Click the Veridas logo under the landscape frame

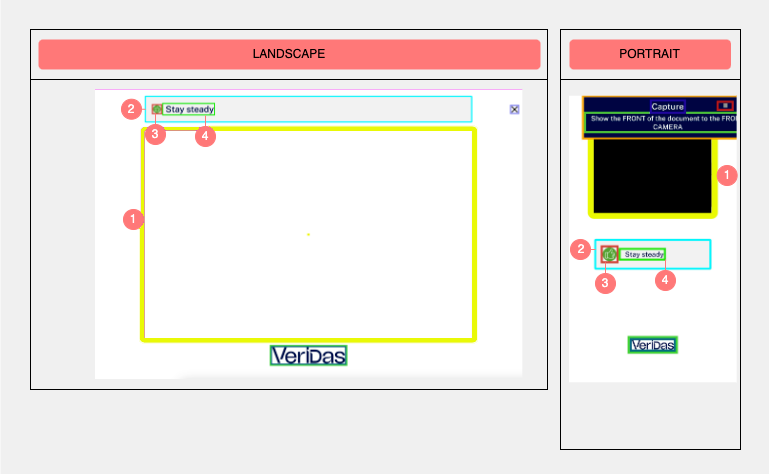pos(308,355)
